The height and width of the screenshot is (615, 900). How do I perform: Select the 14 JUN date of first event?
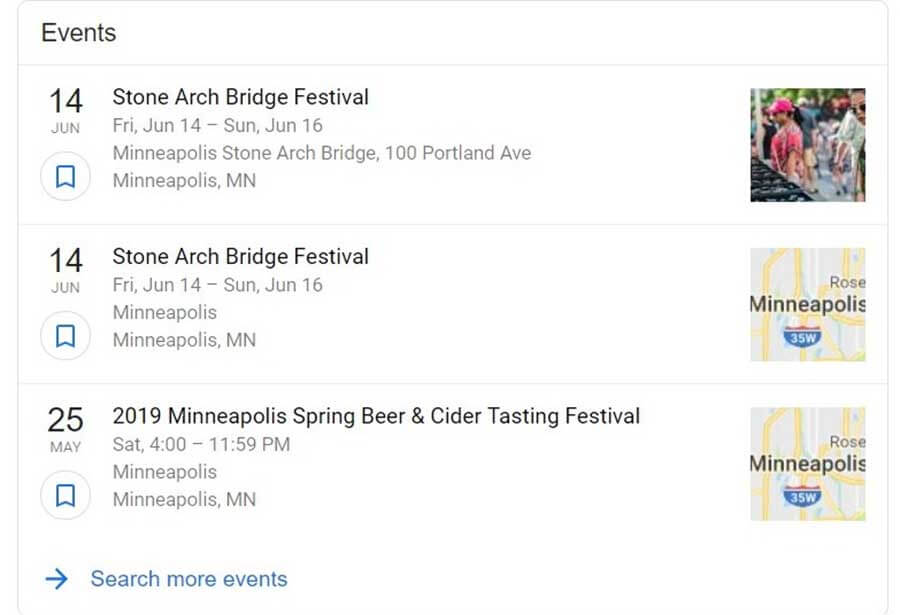[65, 110]
